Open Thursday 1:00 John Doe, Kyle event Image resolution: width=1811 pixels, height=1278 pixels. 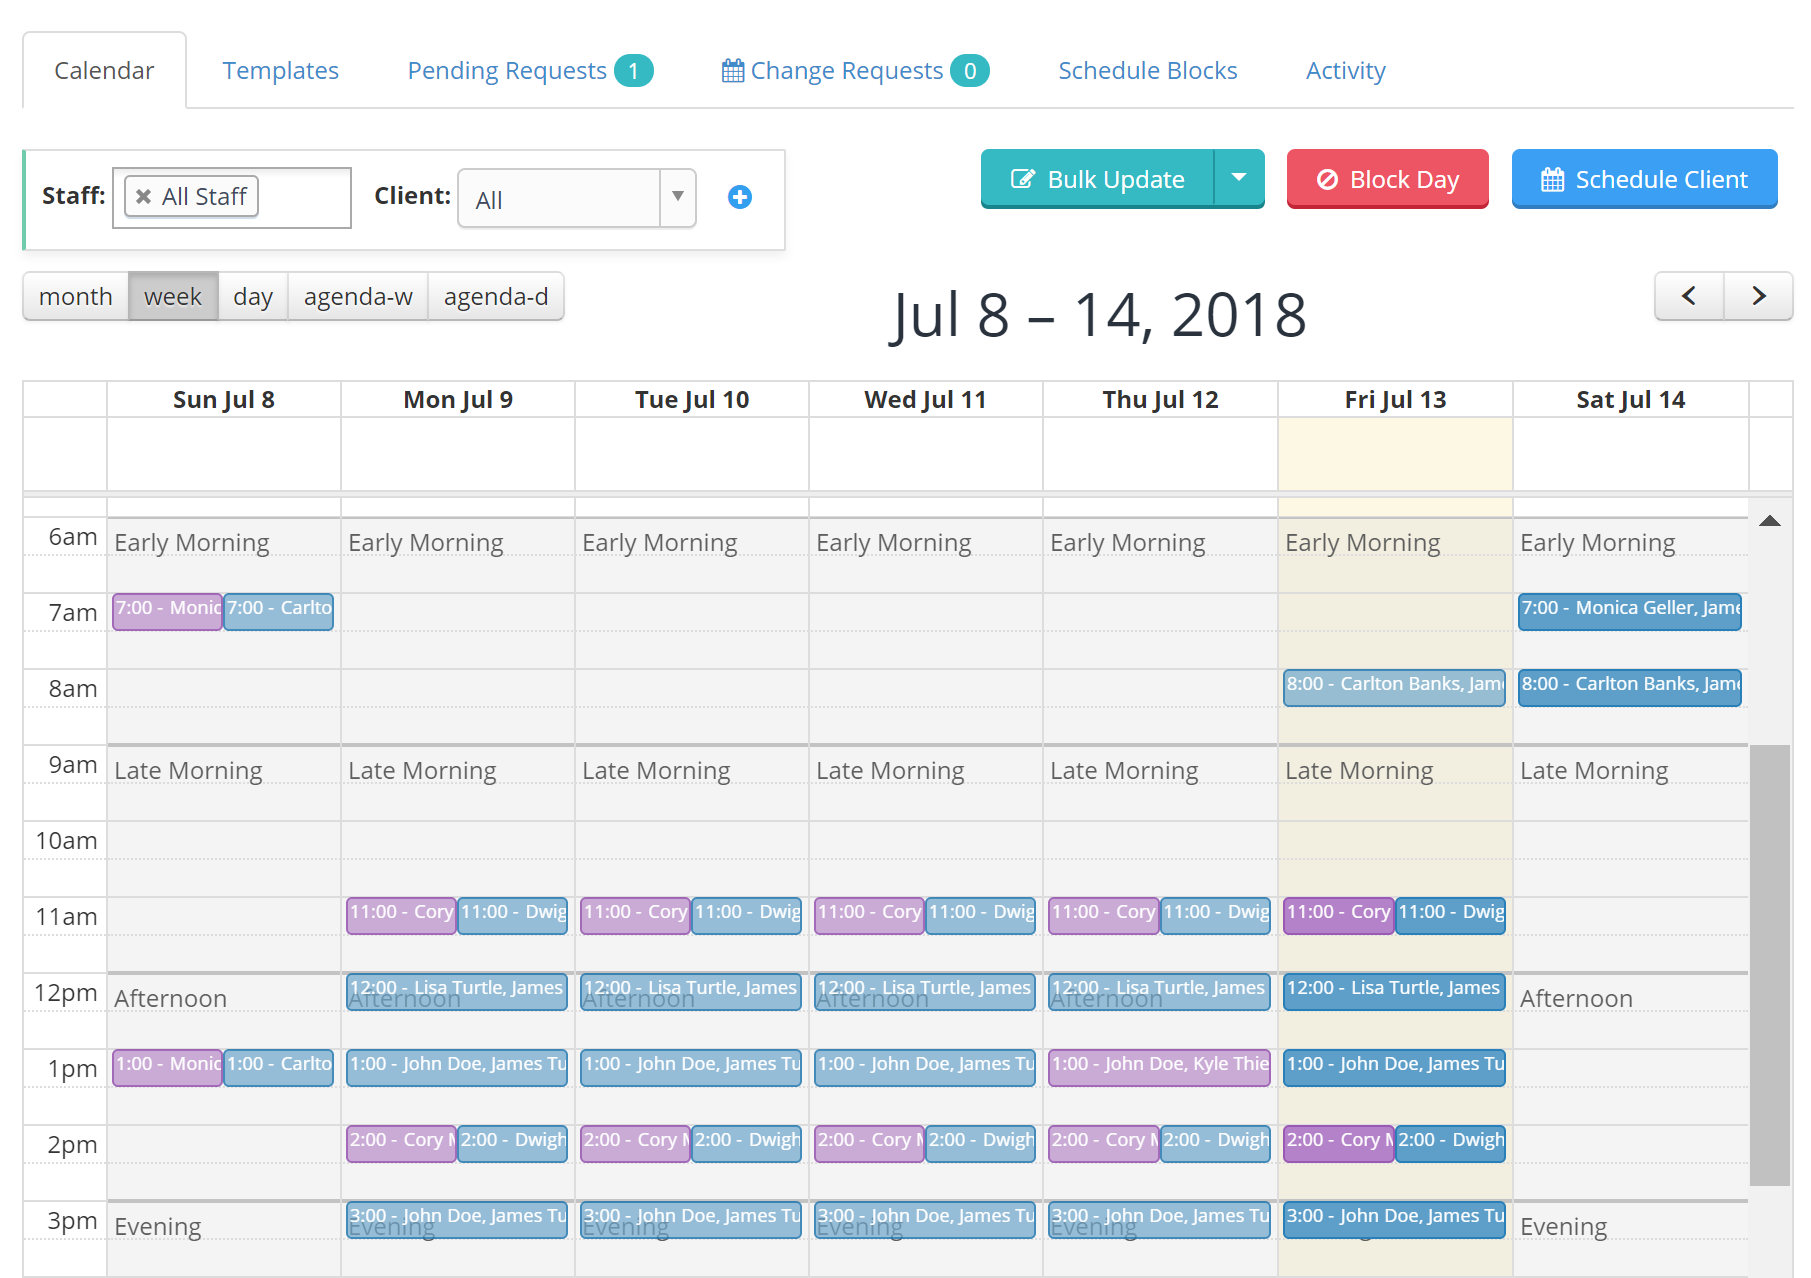pos(1160,1067)
